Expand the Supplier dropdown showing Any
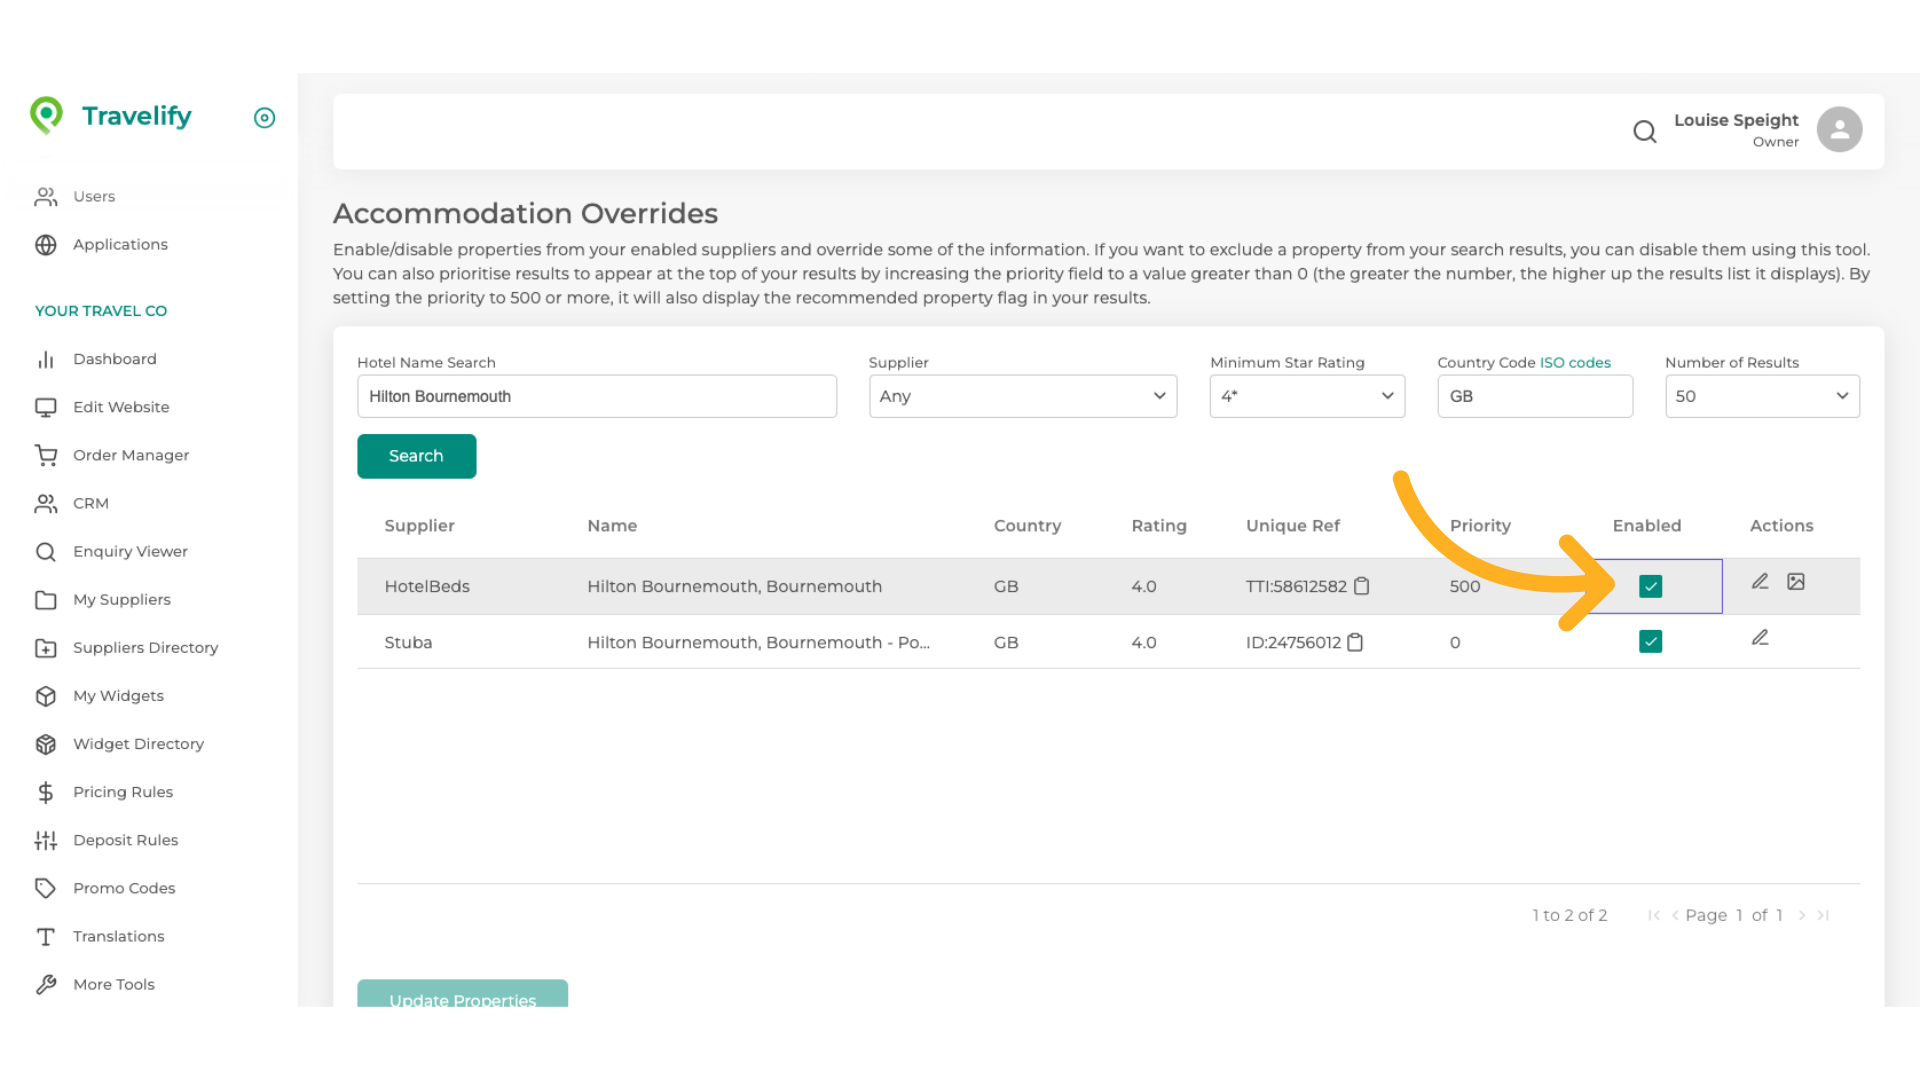 (1022, 396)
